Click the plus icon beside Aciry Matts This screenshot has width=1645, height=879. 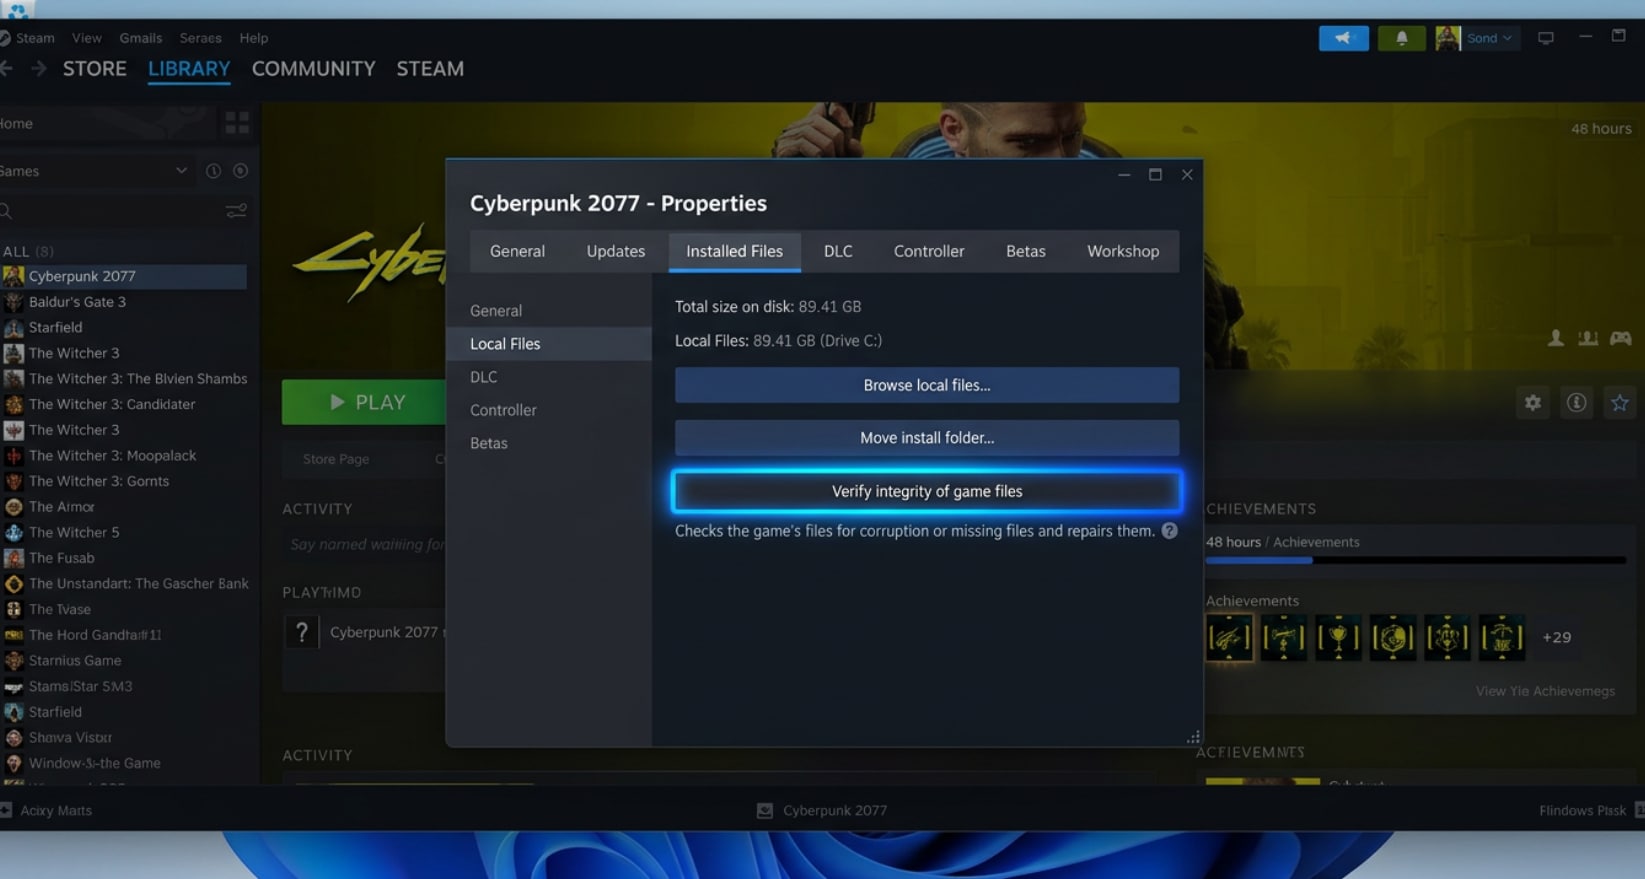(6, 811)
